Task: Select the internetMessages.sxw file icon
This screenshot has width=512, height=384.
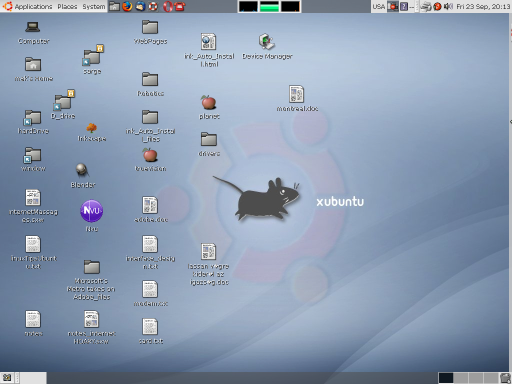Action: (33, 206)
